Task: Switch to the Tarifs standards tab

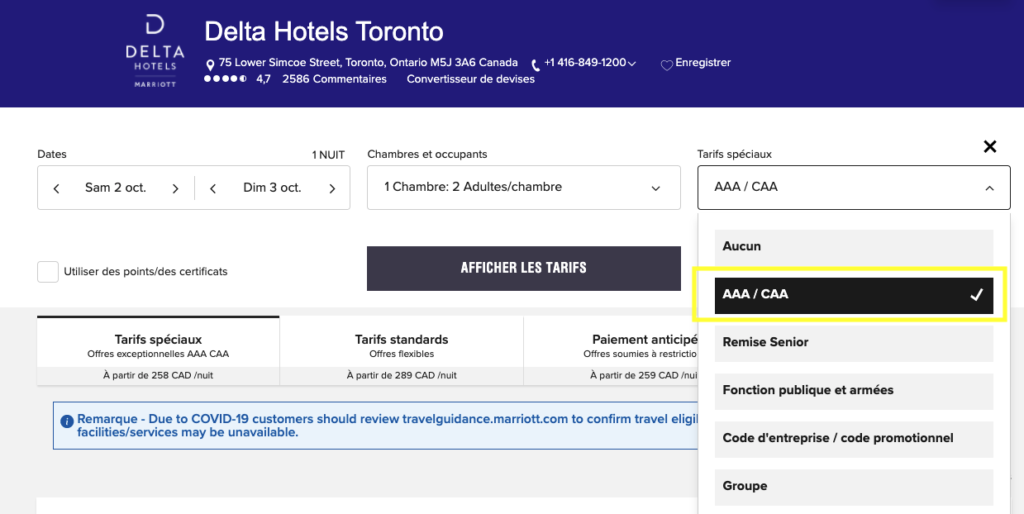Action: click(x=401, y=346)
